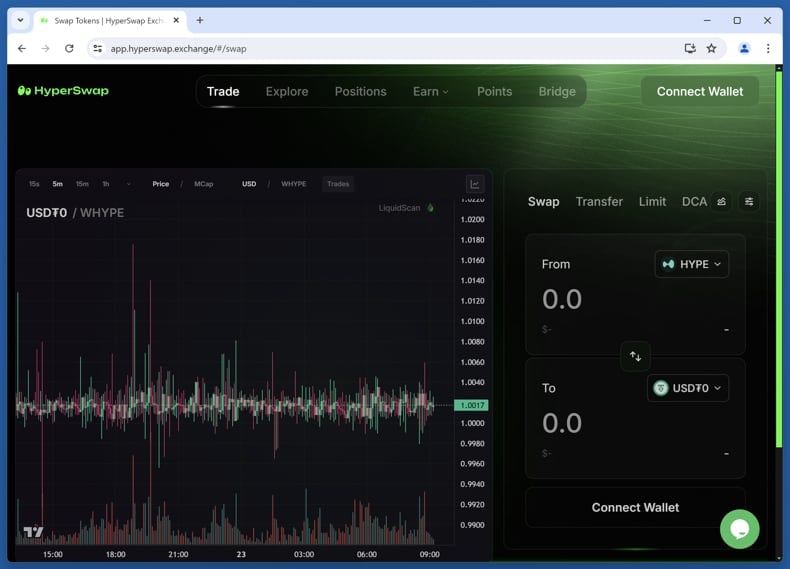This screenshot has height=569, width=790.
Task: Click the browser reload icon
Action: [69, 48]
